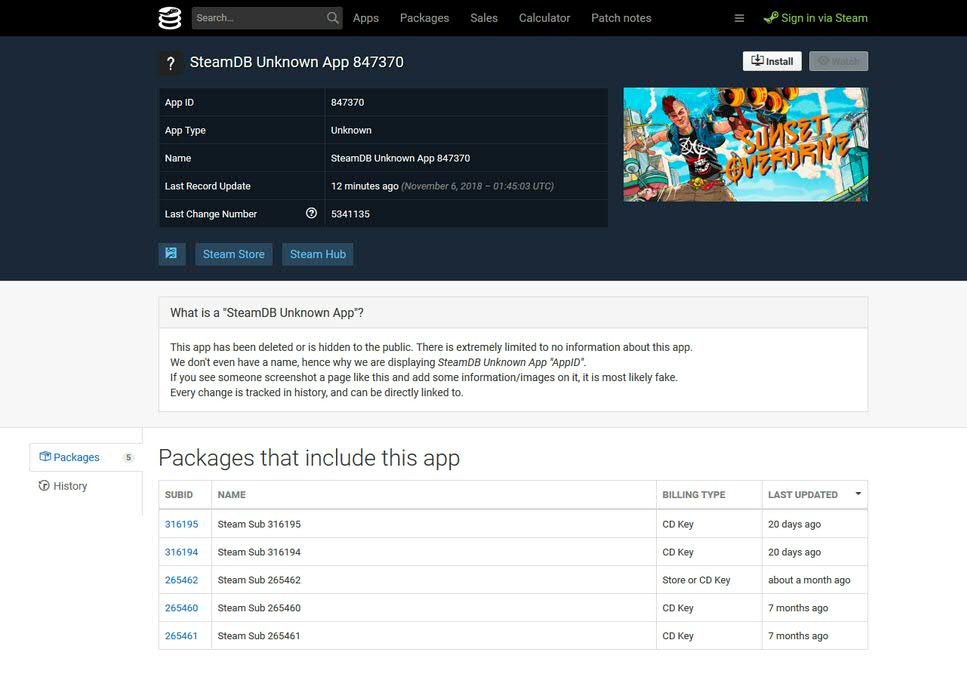
Task: Open the Packages navigation item
Action: [x=424, y=18]
